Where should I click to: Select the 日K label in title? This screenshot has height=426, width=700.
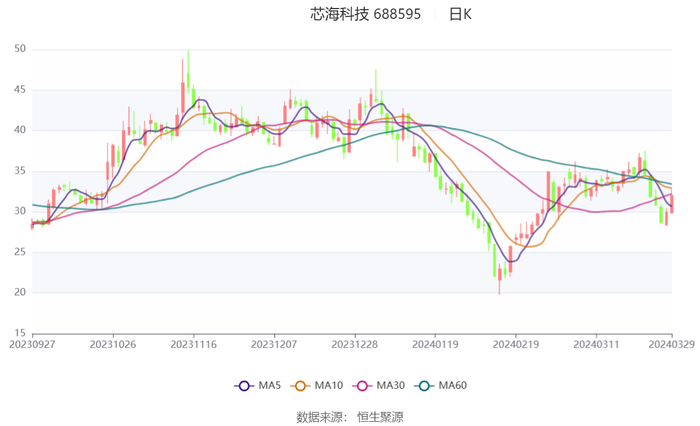tap(460, 14)
